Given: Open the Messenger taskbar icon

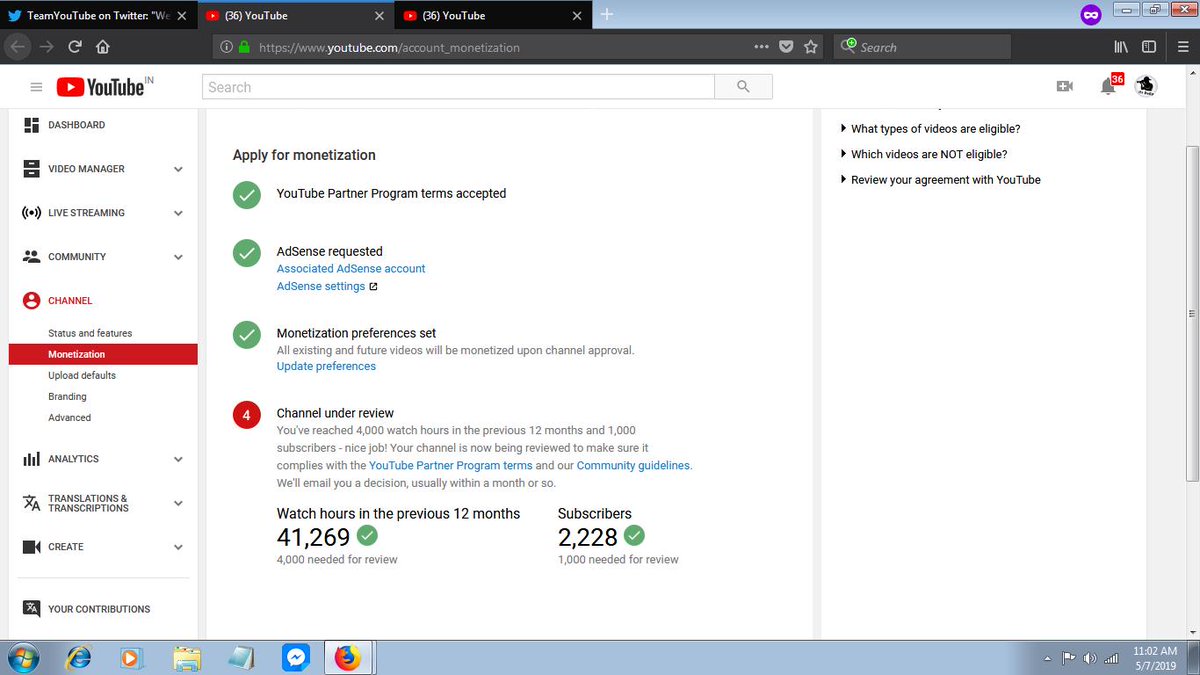Looking at the screenshot, I should [x=294, y=658].
